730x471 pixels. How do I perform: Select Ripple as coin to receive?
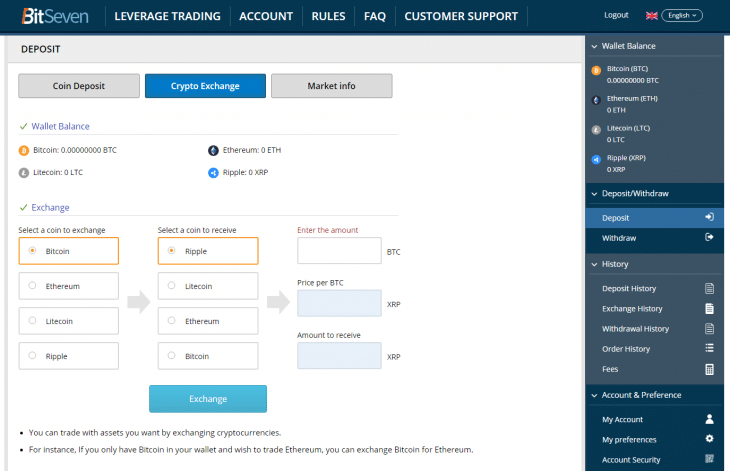[208, 251]
